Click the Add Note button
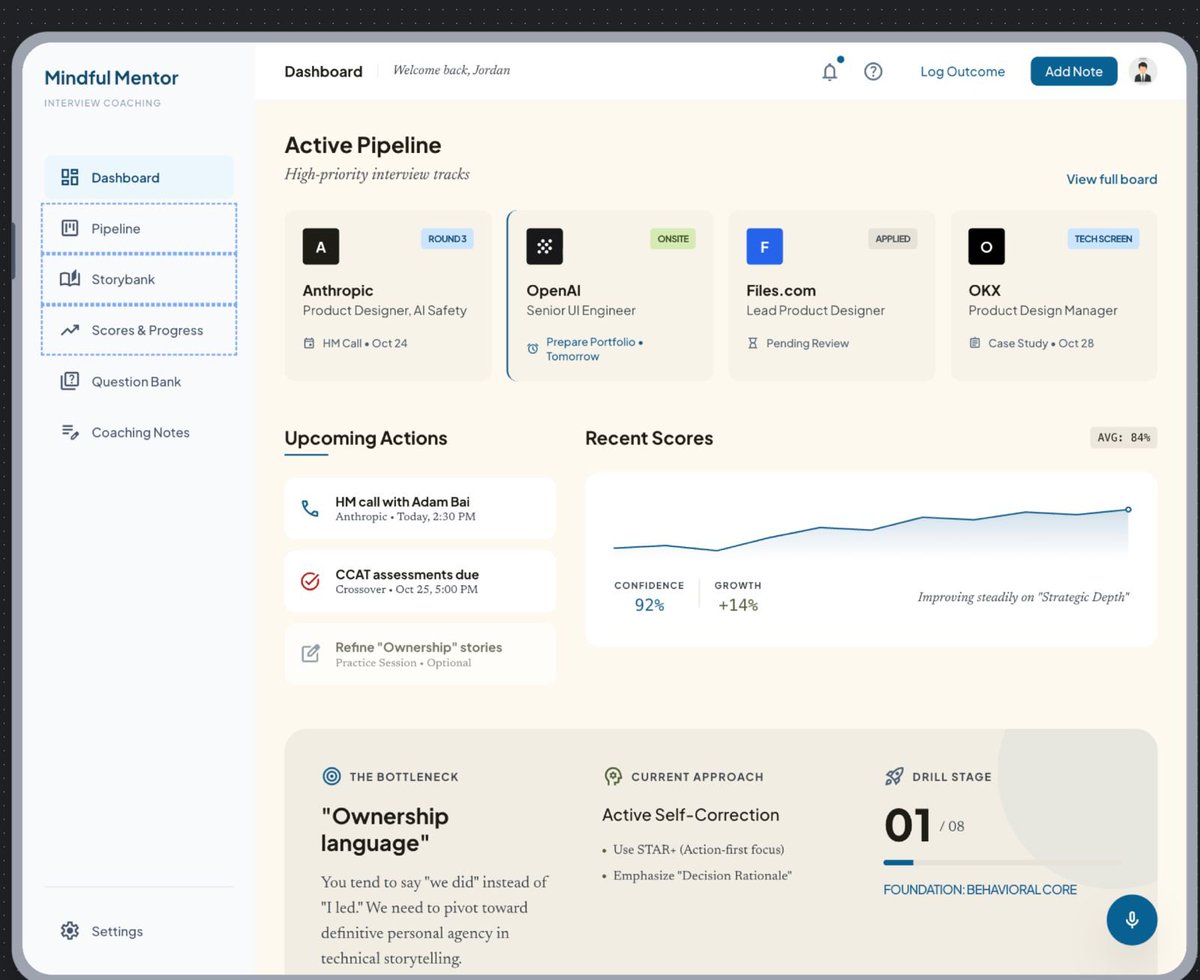The height and width of the screenshot is (980, 1200). pos(1074,71)
